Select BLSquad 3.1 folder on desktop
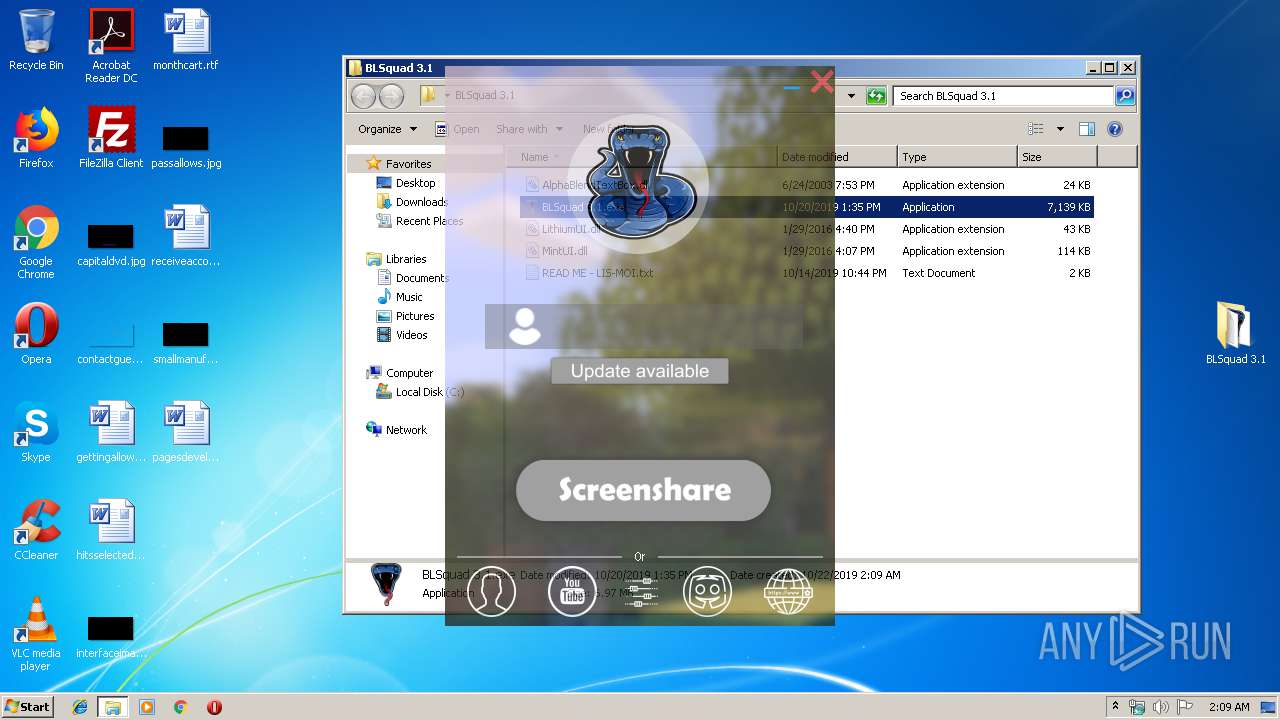1280x720 pixels. (1235, 334)
